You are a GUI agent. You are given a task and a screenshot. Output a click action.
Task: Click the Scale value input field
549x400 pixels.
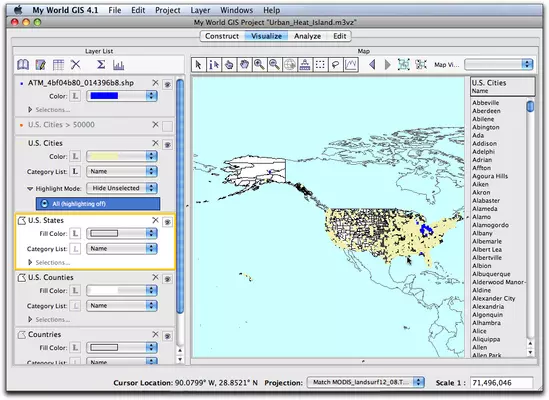point(501,382)
